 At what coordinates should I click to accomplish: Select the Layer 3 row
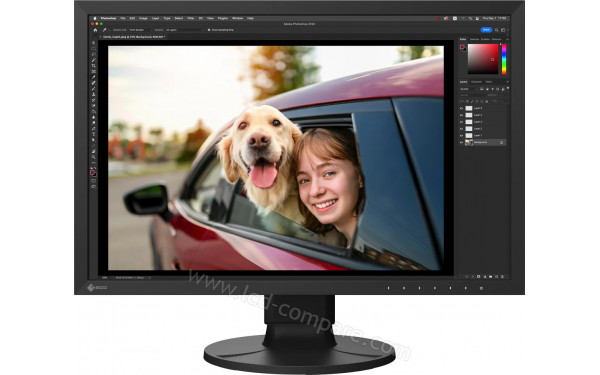(483, 122)
